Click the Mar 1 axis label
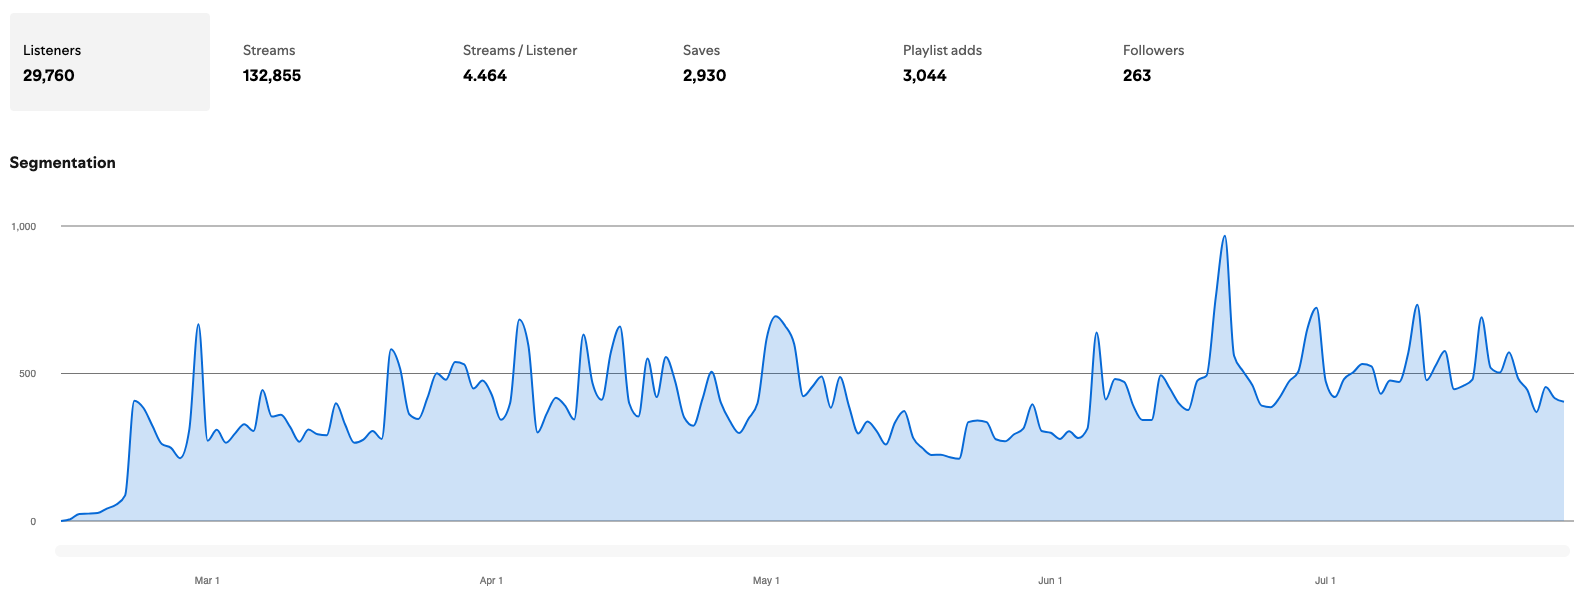Screen dimensions: 1581x611 [x=207, y=581]
